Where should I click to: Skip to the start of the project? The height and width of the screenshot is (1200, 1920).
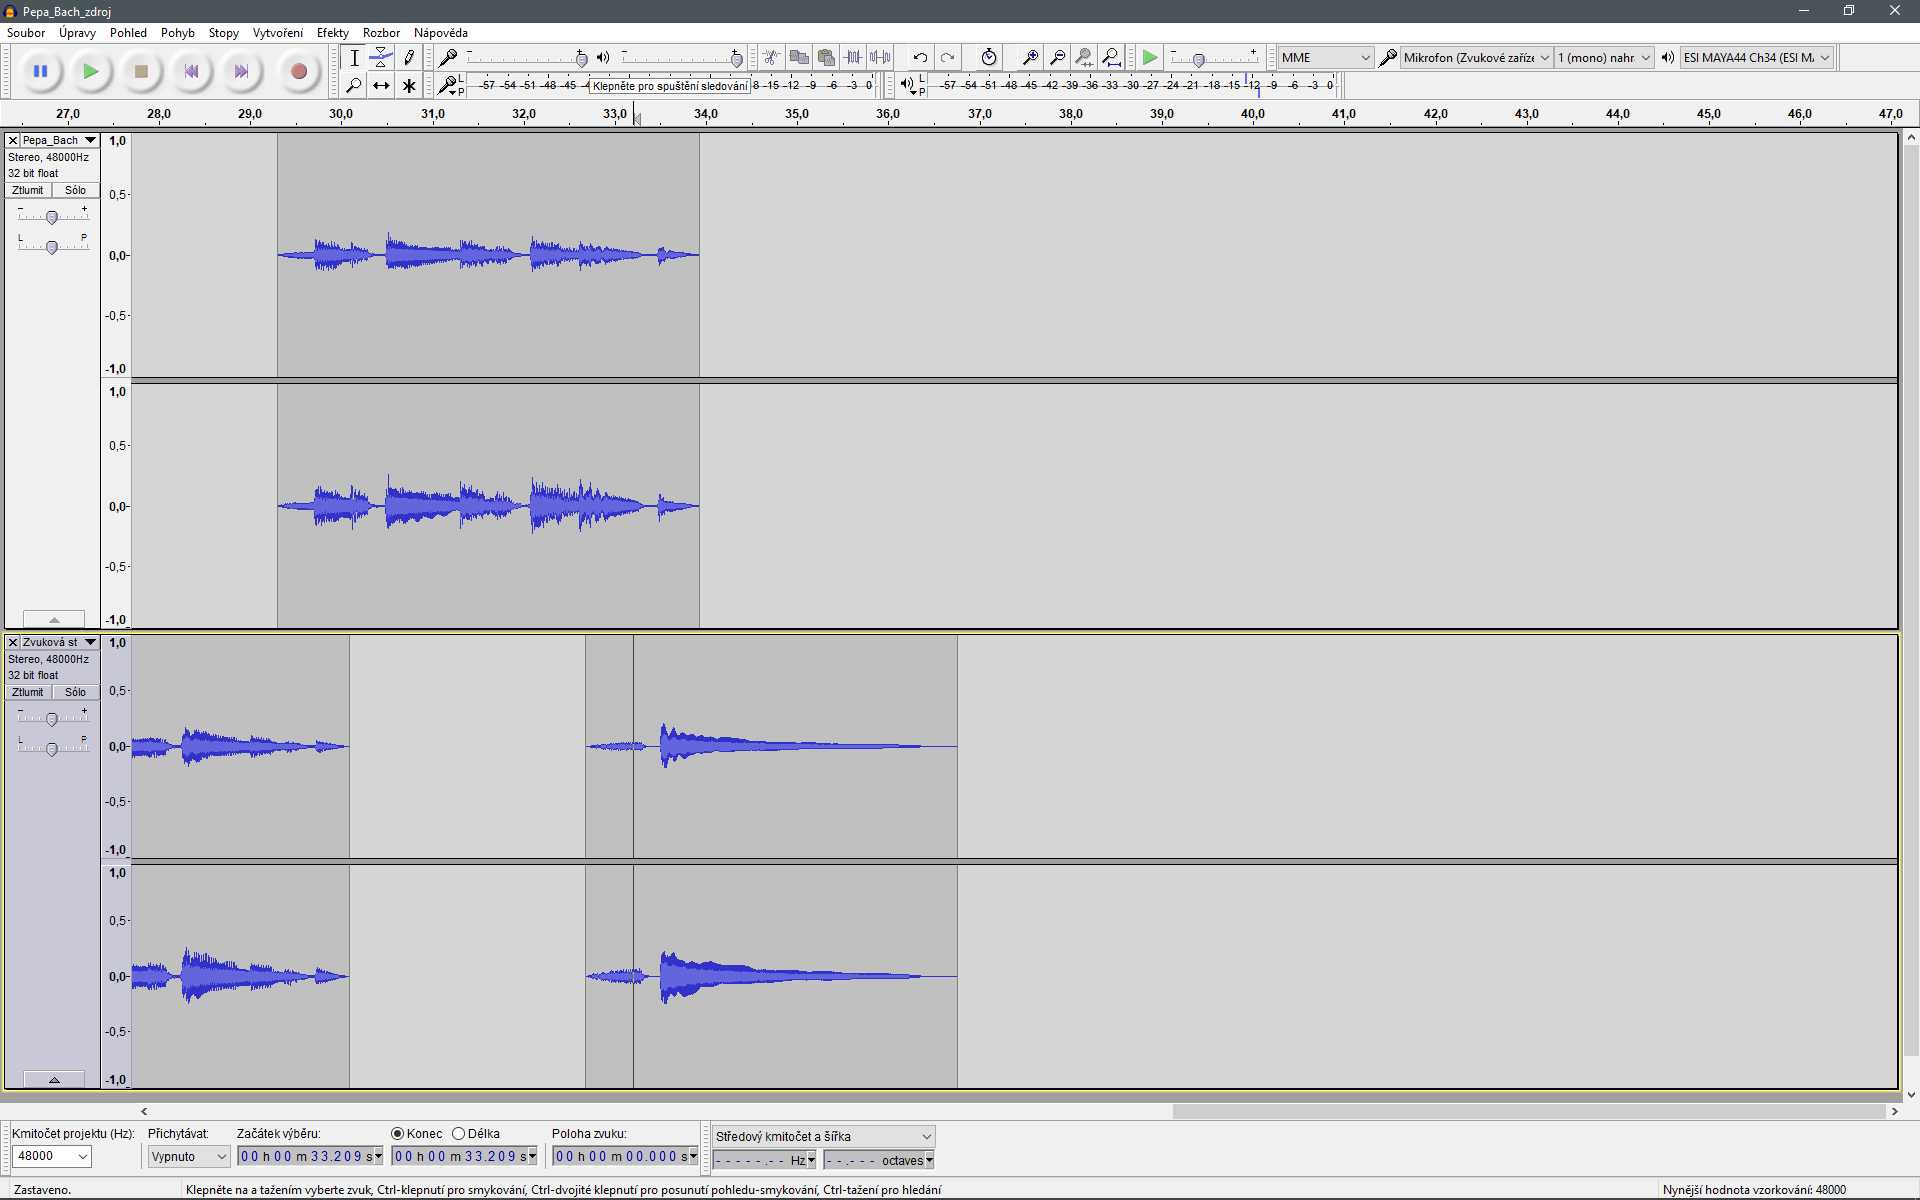point(191,71)
